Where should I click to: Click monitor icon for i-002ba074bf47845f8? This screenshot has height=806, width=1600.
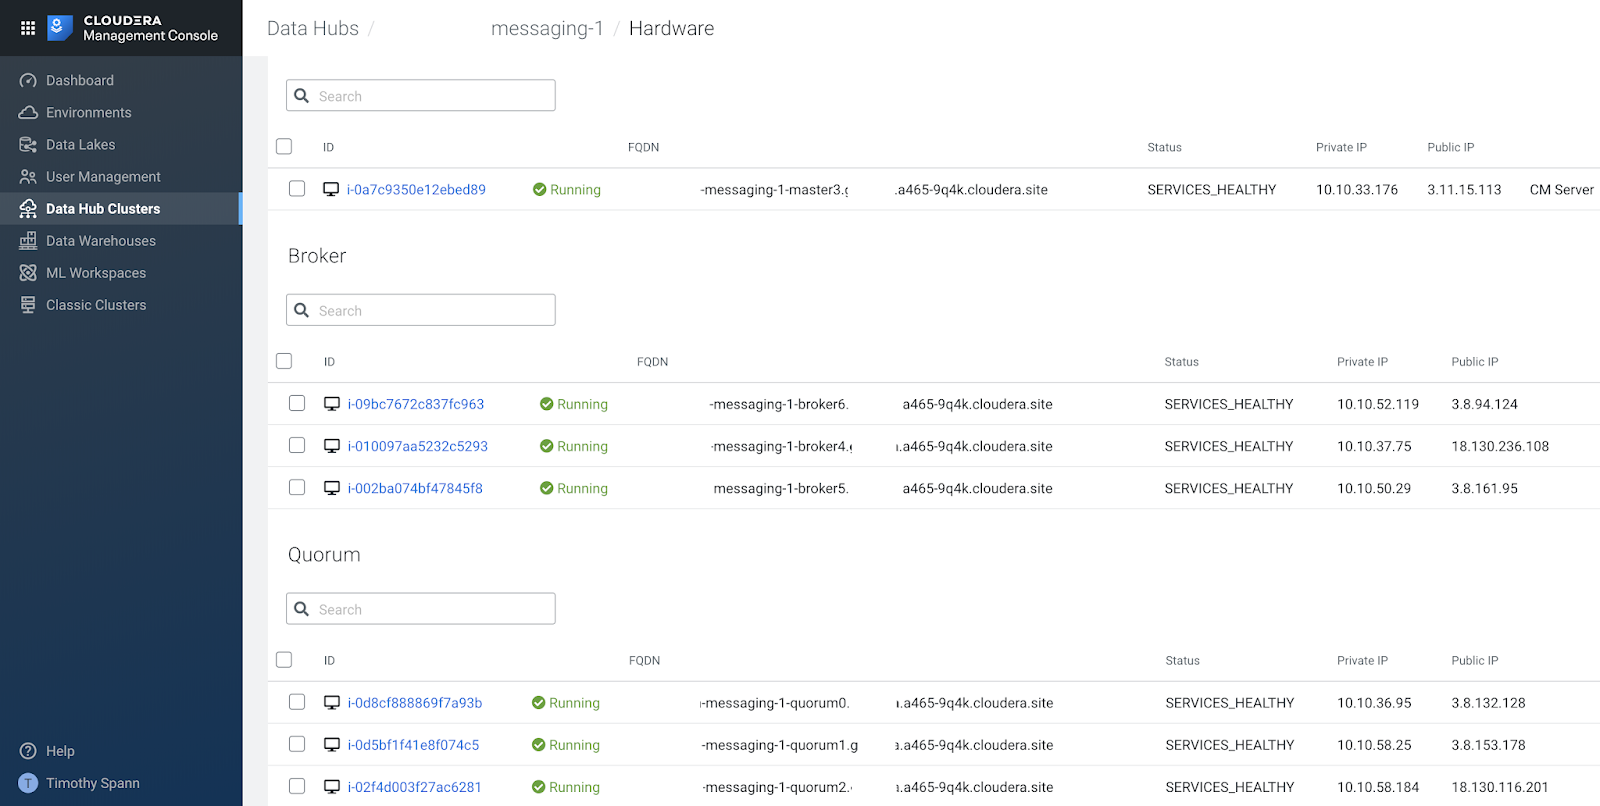pyautogui.click(x=332, y=488)
